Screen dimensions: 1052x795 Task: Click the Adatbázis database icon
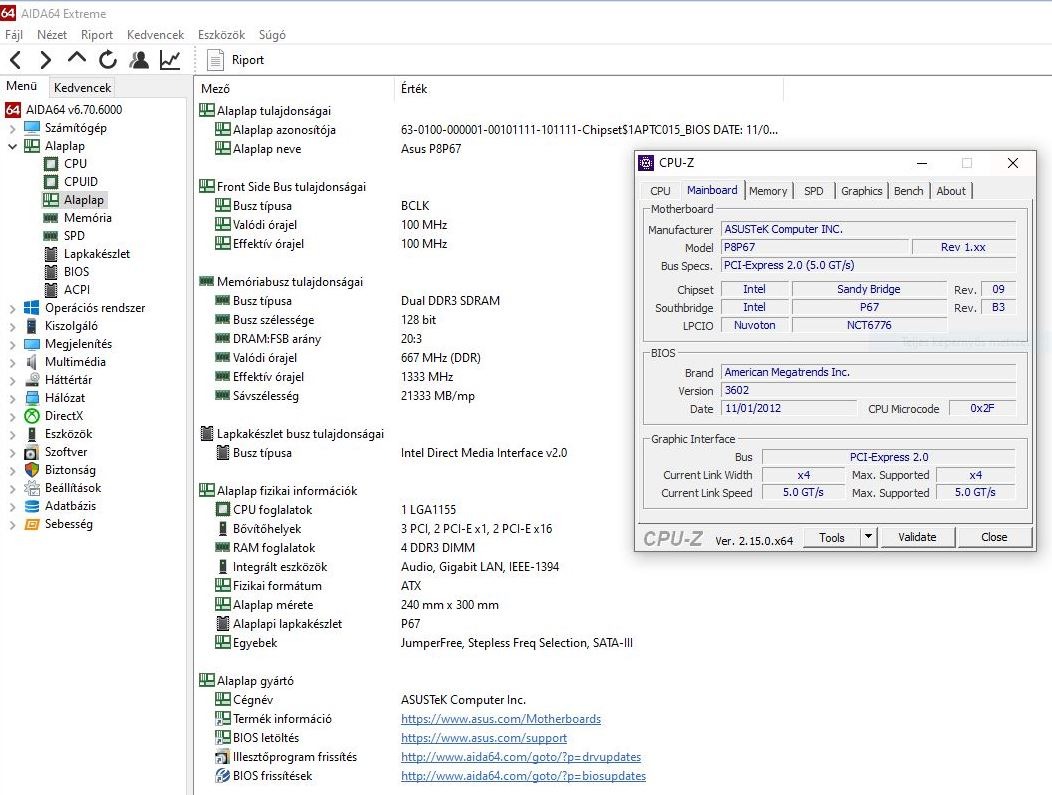[x=32, y=507]
